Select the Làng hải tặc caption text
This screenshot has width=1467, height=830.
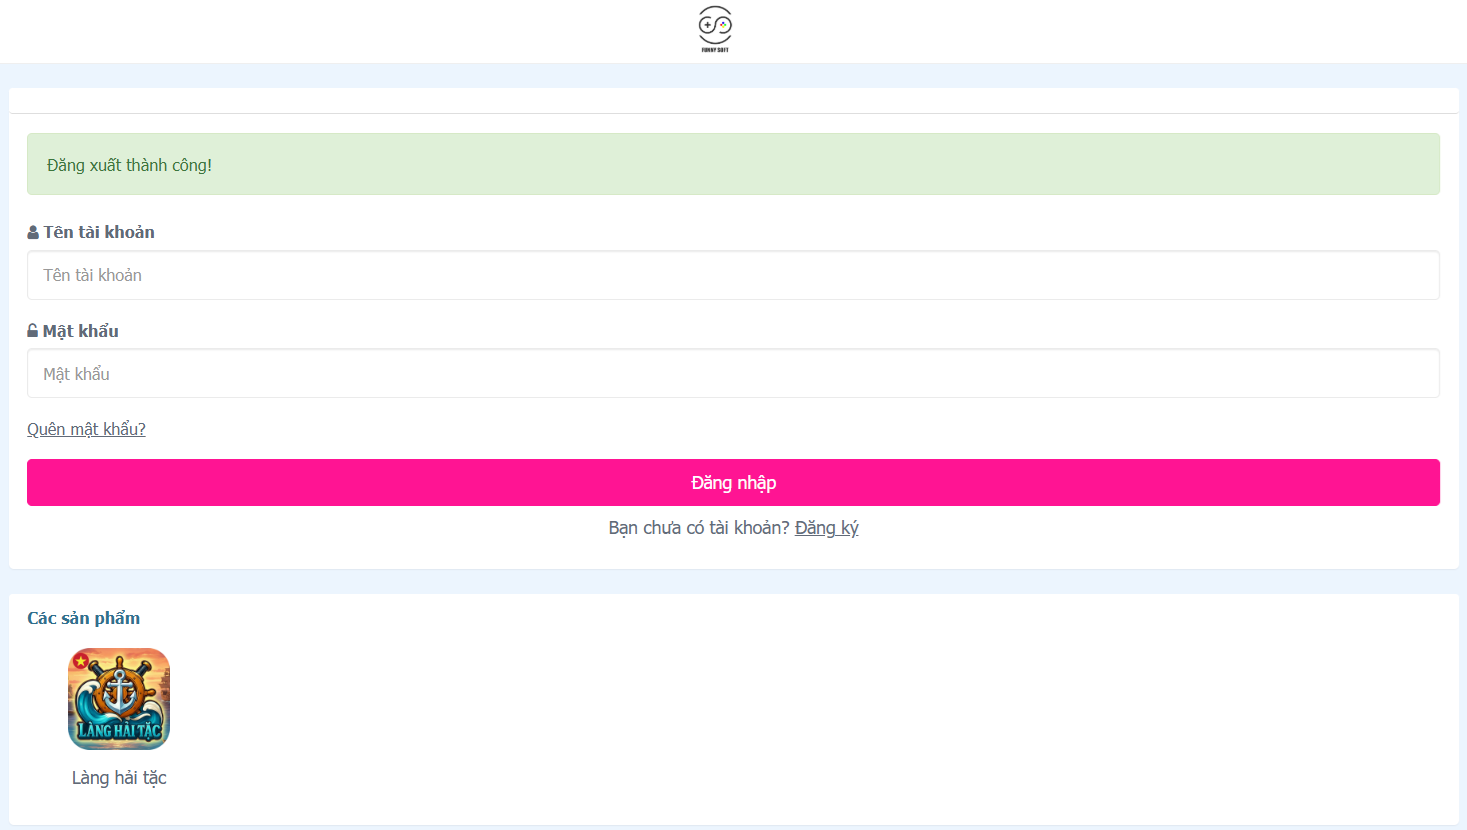pos(119,778)
